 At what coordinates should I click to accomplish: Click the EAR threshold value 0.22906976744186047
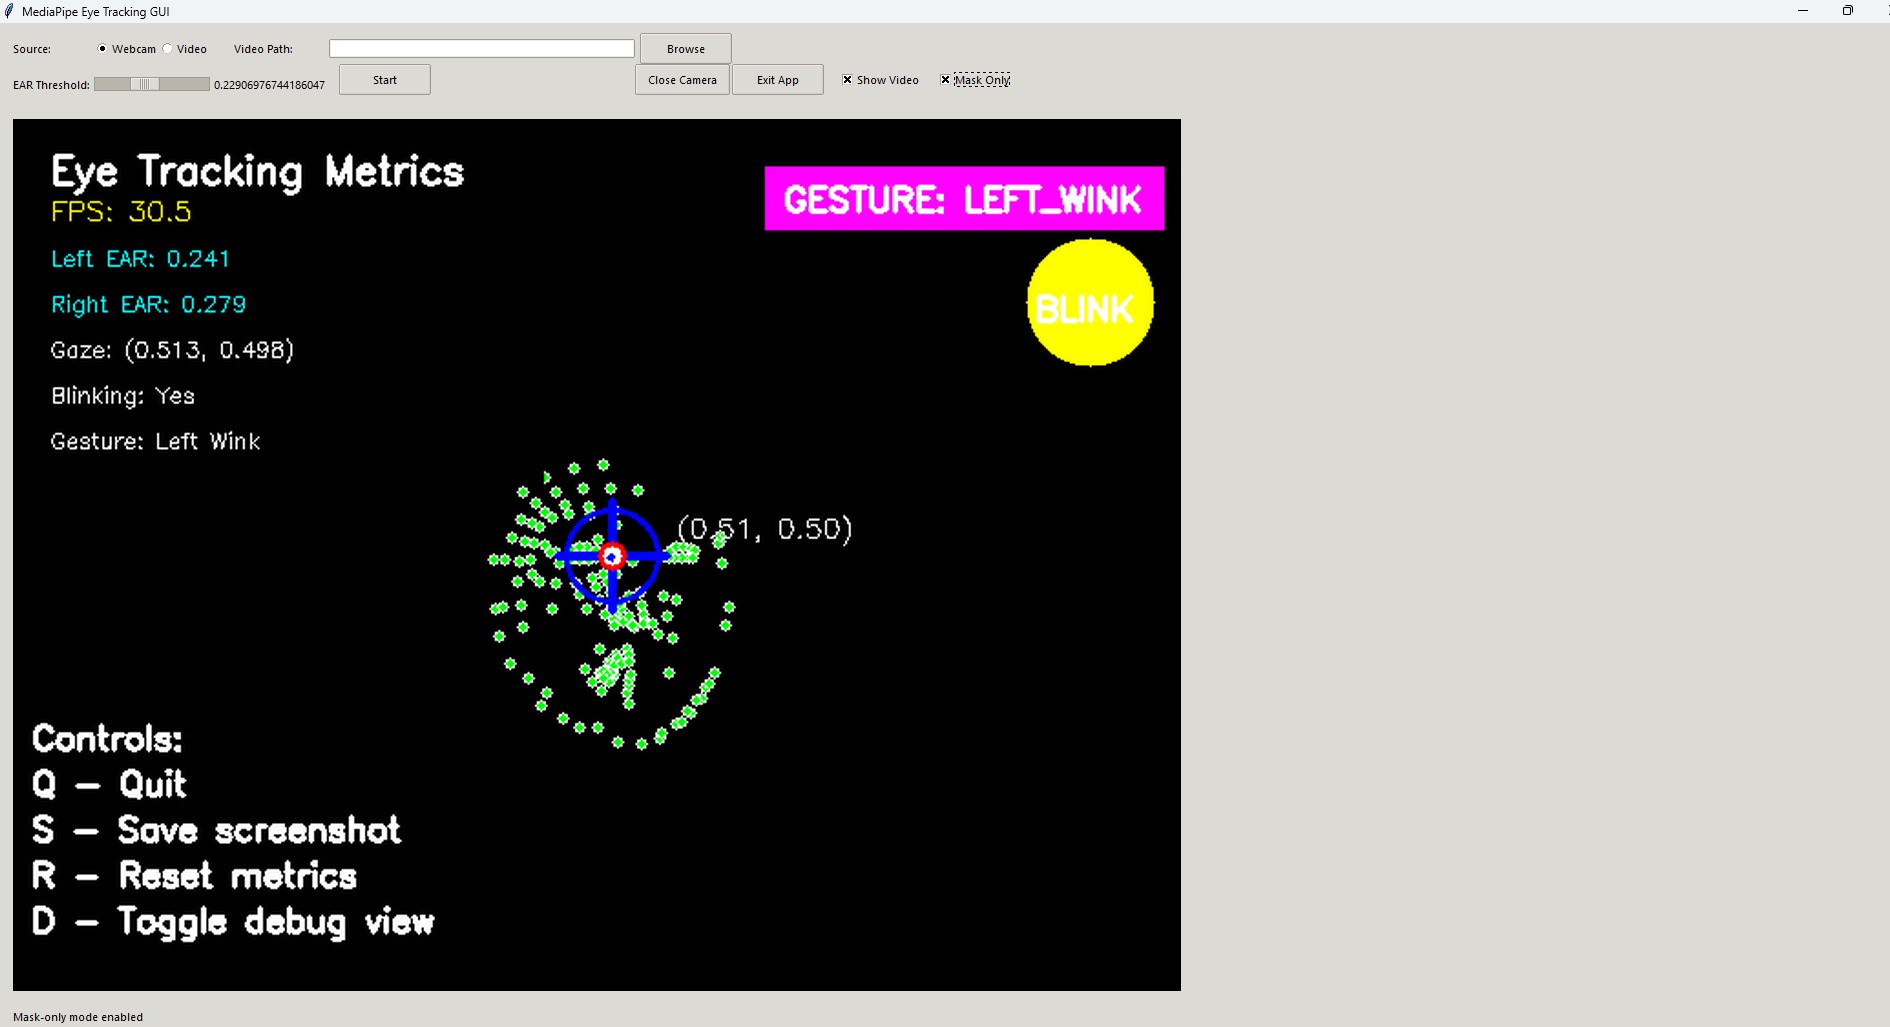click(269, 85)
